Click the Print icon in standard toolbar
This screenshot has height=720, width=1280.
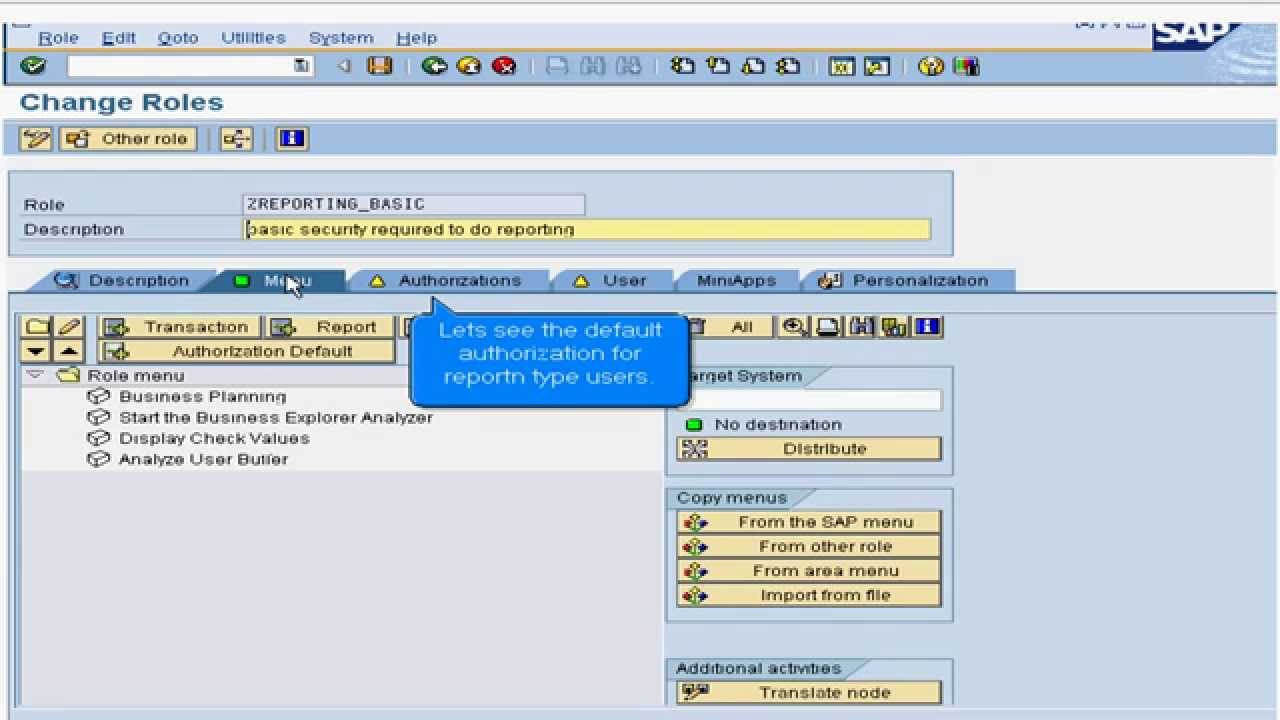557,66
